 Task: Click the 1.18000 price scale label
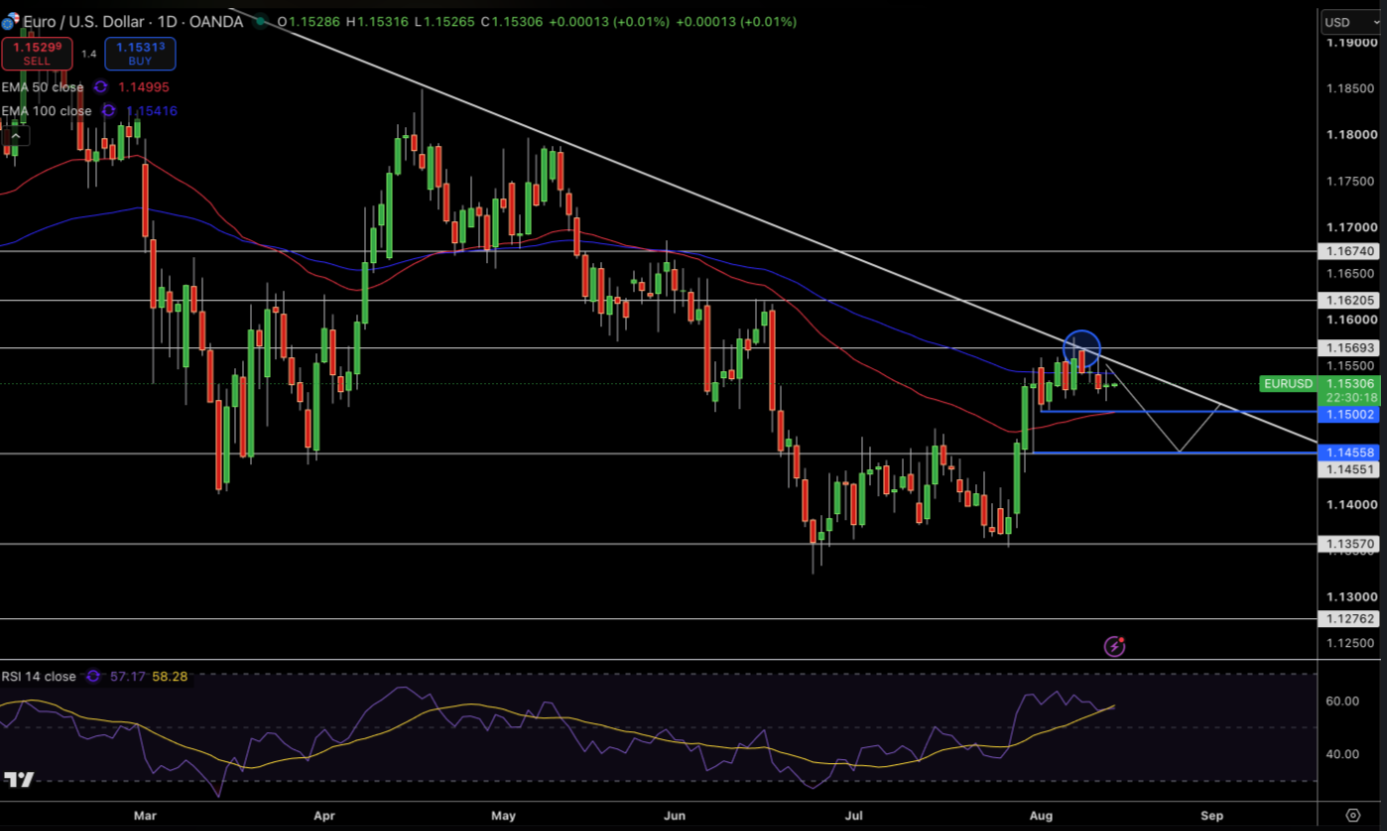(1352, 134)
